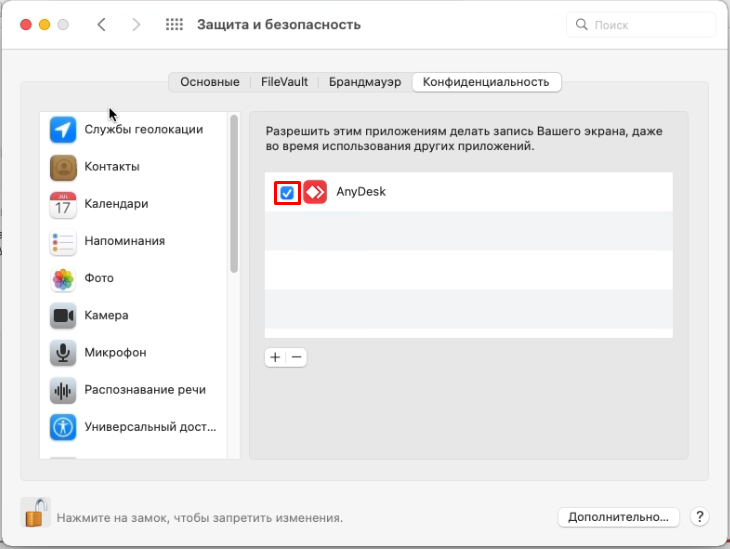Click the sidebar list scrollbar

click(234, 195)
